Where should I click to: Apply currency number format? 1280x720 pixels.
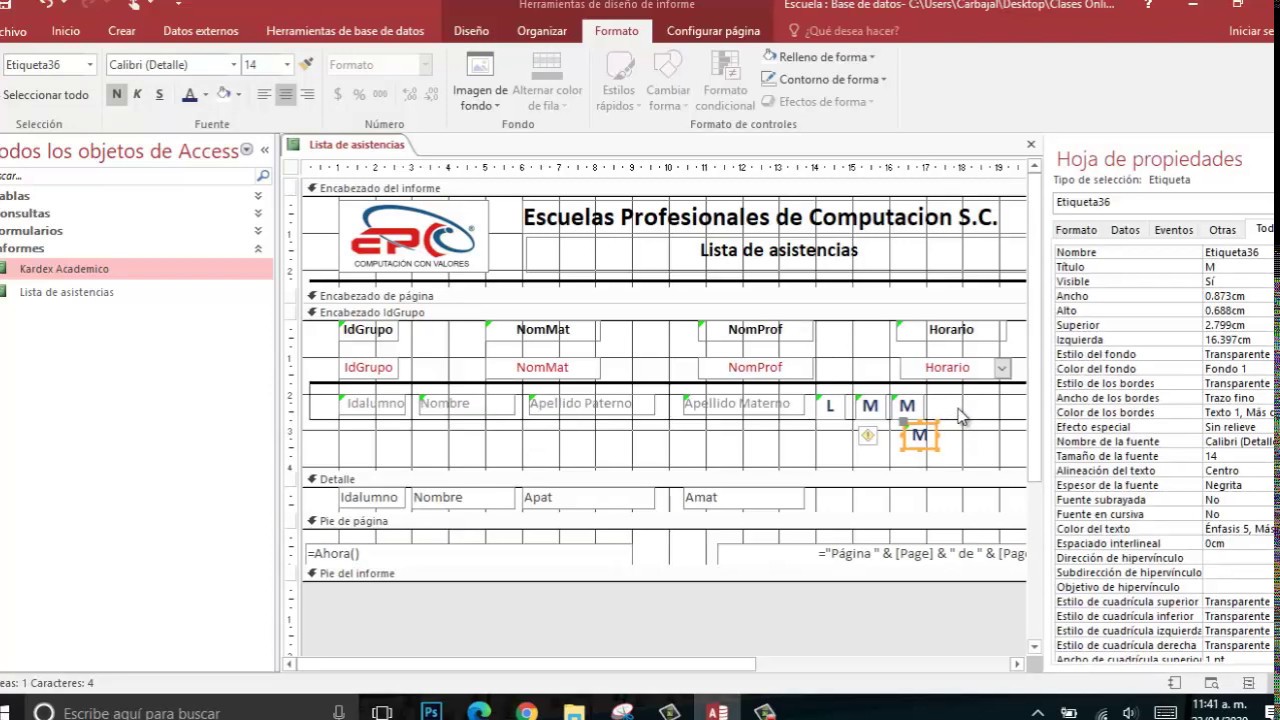point(338,94)
